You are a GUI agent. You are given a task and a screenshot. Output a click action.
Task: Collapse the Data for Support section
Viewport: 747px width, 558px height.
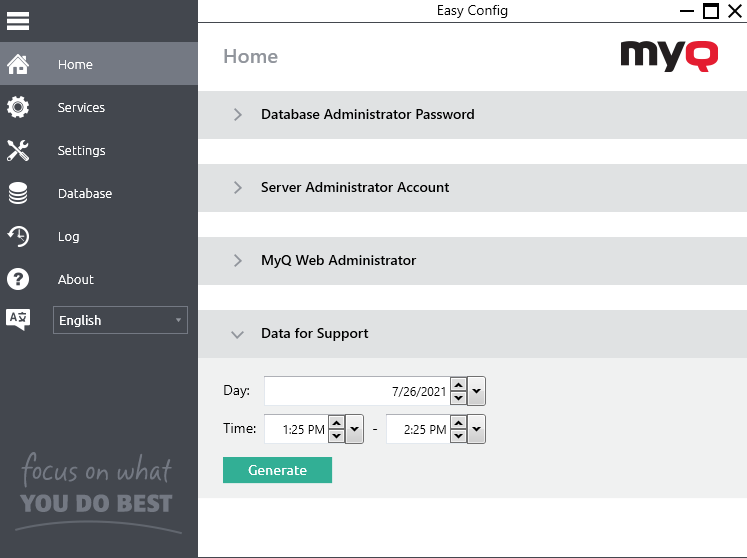coord(238,335)
